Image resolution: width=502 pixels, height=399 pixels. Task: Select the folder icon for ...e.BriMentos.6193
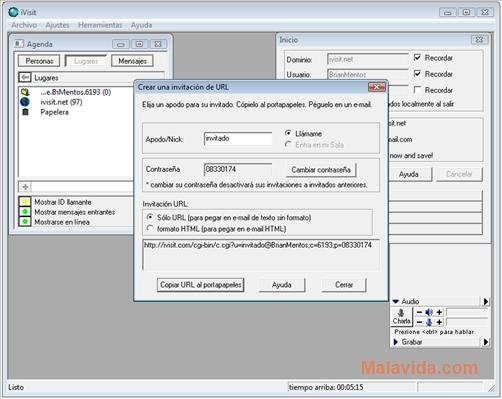click(x=25, y=92)
